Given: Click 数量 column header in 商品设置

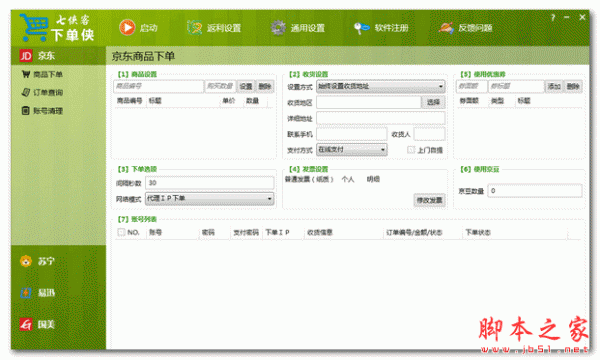Looking at the screenshot, I should 253,101.
